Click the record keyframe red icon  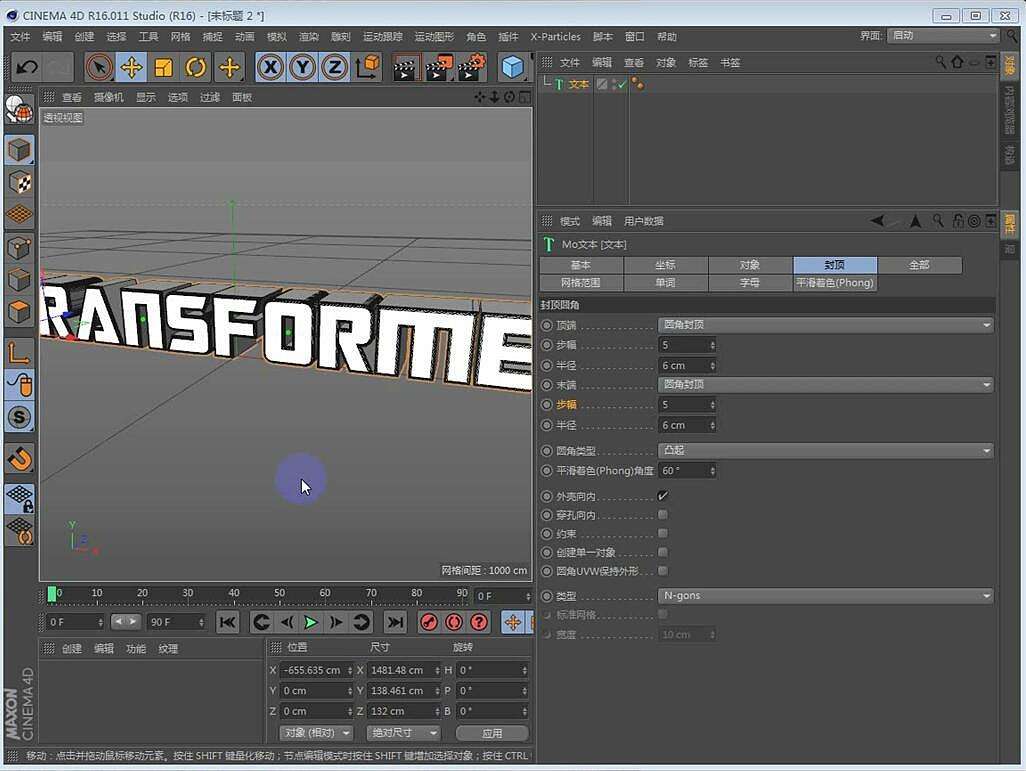pyautogui.click(x=429, y=622)
